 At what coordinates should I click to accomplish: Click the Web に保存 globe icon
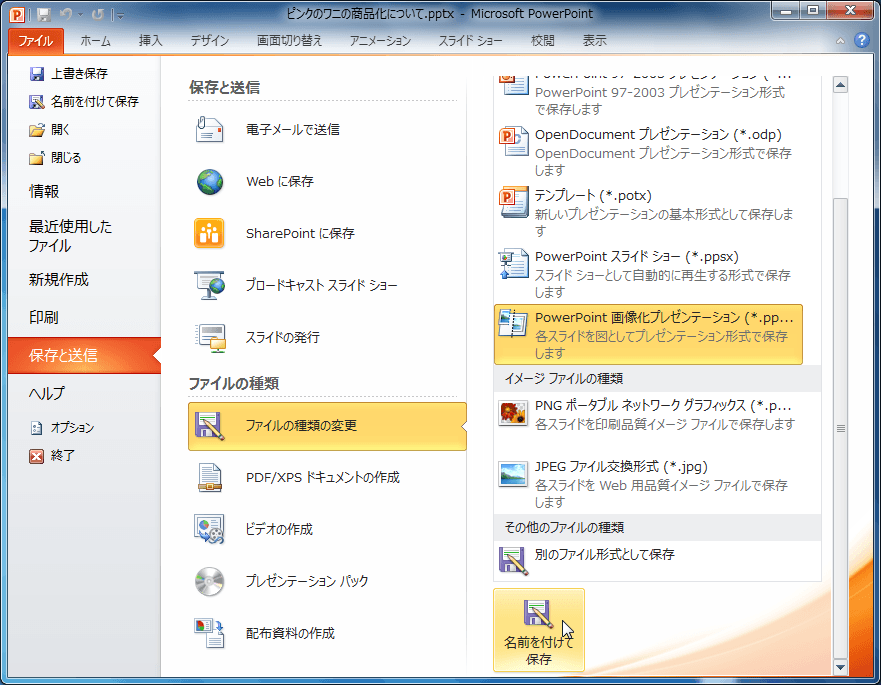pos(210,182)
